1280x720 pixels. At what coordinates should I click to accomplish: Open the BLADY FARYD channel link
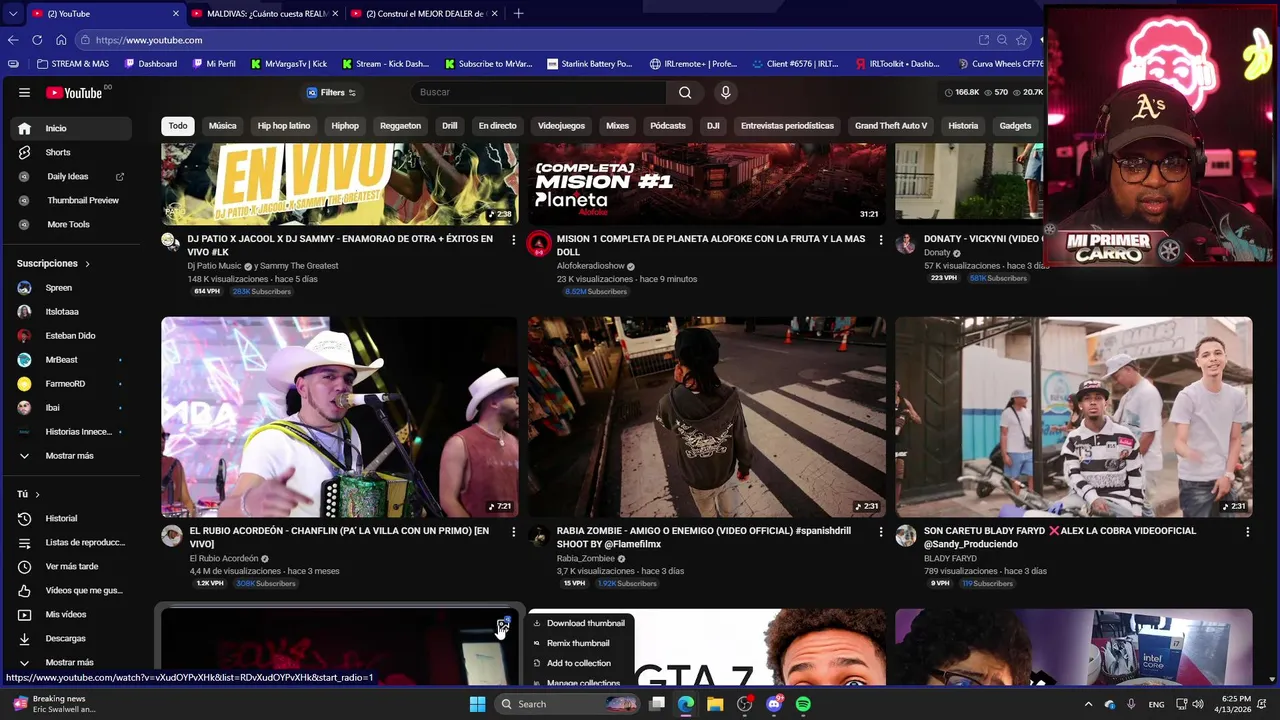(950, 558)
